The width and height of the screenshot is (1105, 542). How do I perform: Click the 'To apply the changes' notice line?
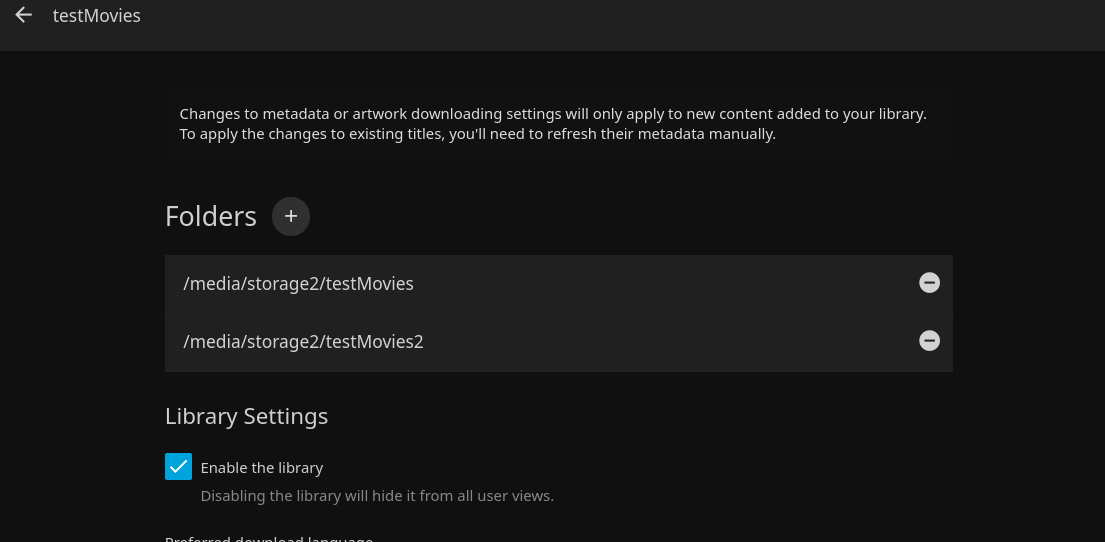(477, 134)
